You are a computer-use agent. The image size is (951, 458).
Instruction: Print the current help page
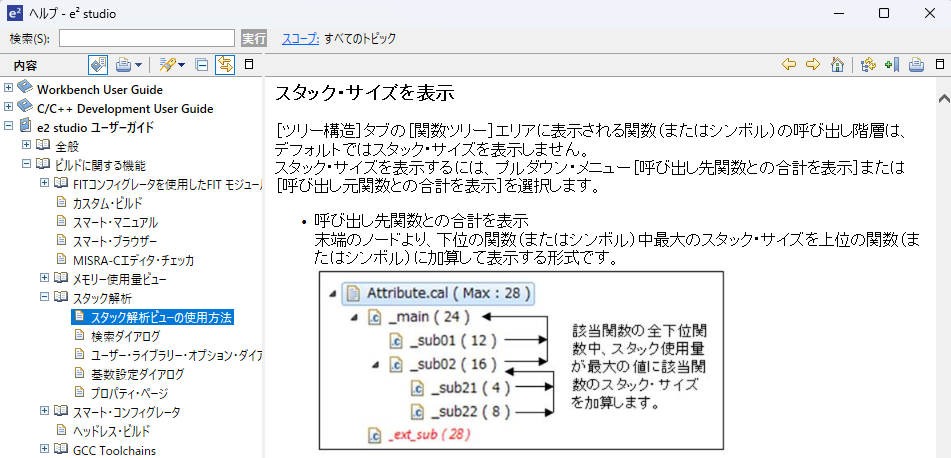[916, 64]
